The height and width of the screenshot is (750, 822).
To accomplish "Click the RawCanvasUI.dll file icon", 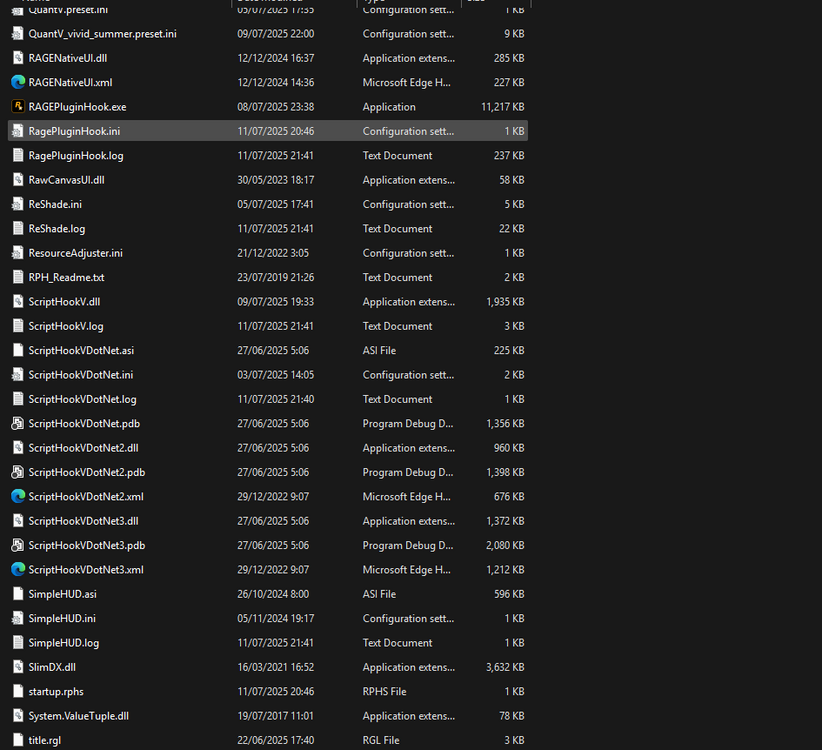I will [18, 179].
